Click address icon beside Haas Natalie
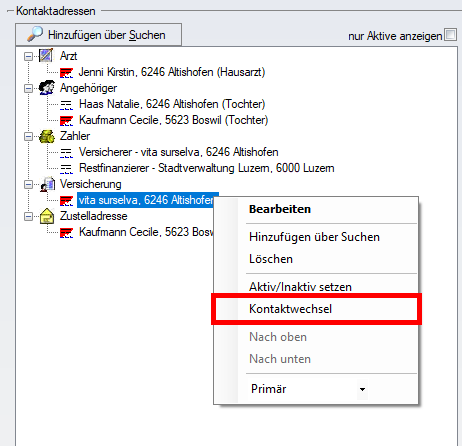The height and width of the screenshot is (446, 462). (x=66, y=105)
